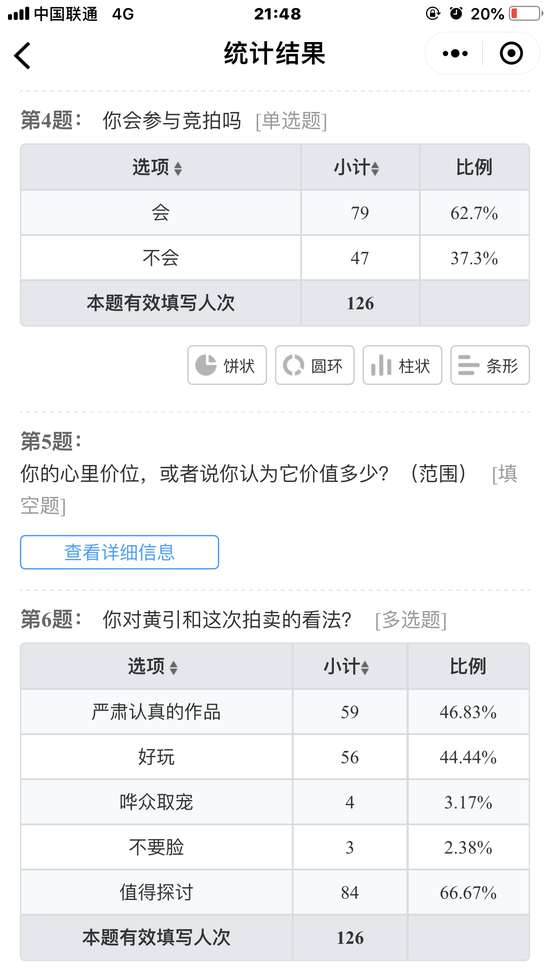Image resolution: width=550 pixels, height=977 pixels.
Task: Show question 4 results as horizontal bars (条形)
Action: point(490,365)
